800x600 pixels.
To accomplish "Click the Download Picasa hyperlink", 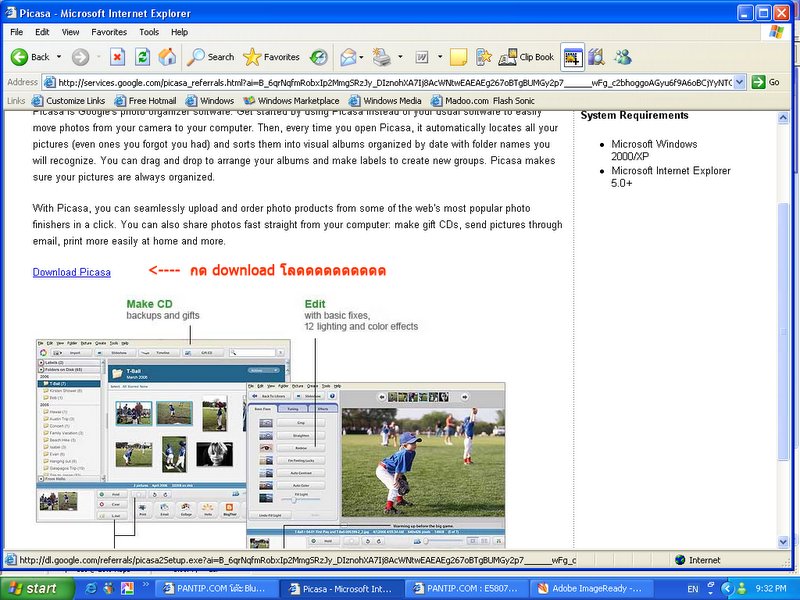I will click(71, 272).
